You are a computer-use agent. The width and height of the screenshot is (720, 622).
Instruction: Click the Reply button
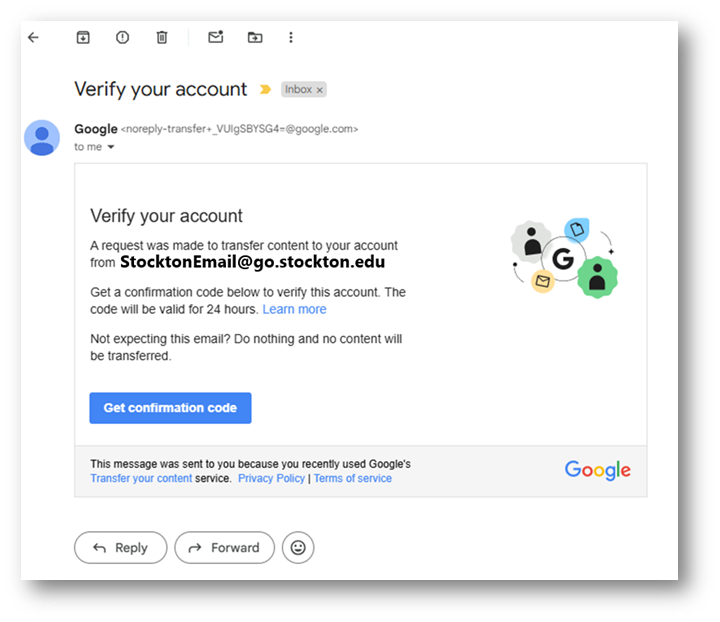121,548
